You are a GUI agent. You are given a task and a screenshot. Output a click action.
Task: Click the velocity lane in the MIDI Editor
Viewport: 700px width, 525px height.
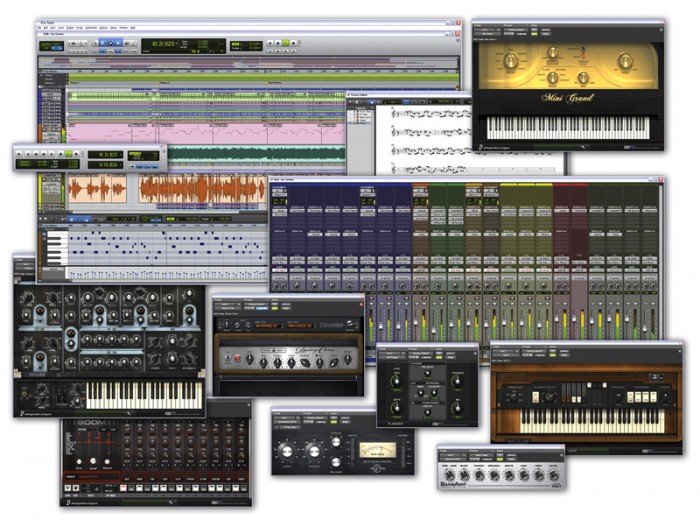(167, 273)
